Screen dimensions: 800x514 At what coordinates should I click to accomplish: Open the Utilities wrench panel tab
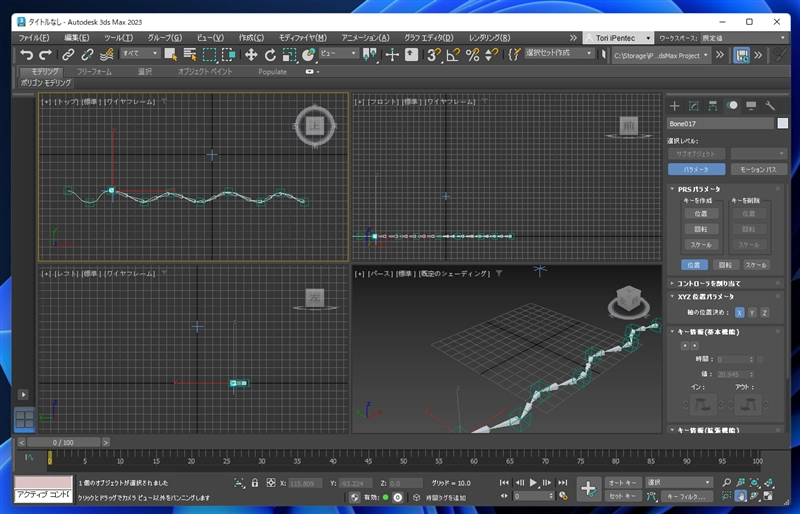coord(770,106)
